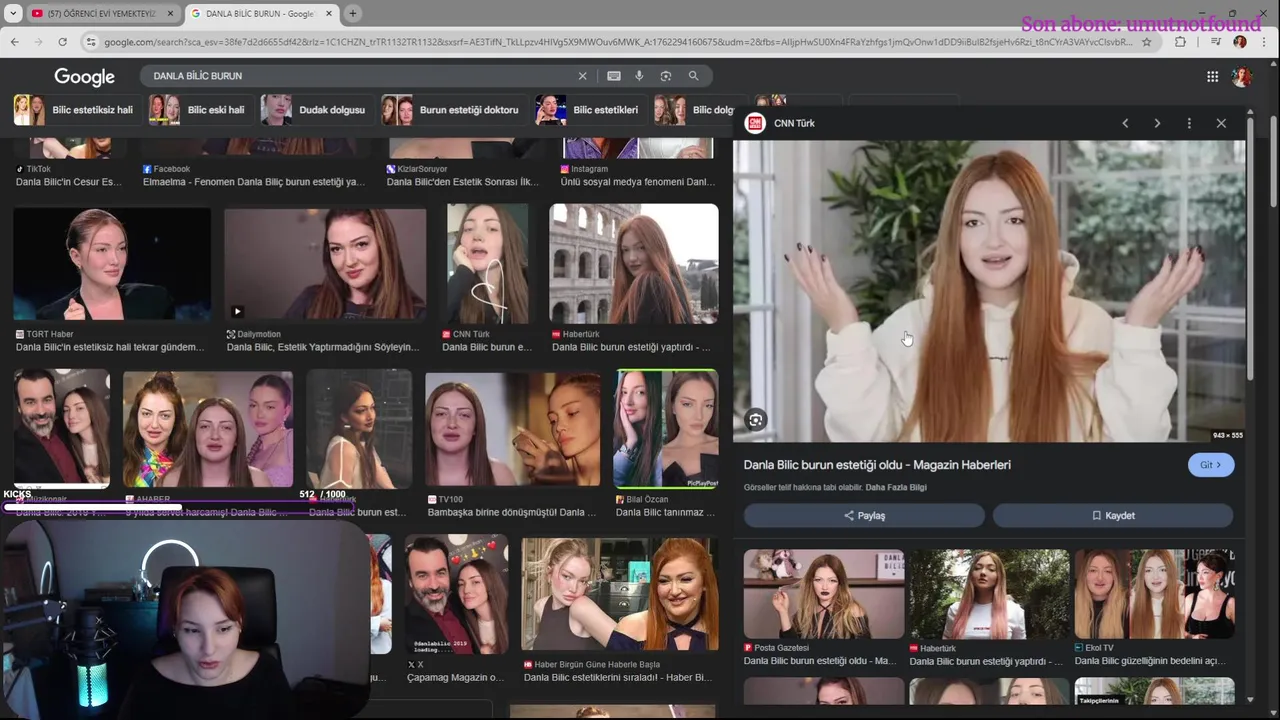The height and width of the screenshot is (720, 1280).
Task: Open the Habertürk Colosseum image result
Action: pos(633,264)
